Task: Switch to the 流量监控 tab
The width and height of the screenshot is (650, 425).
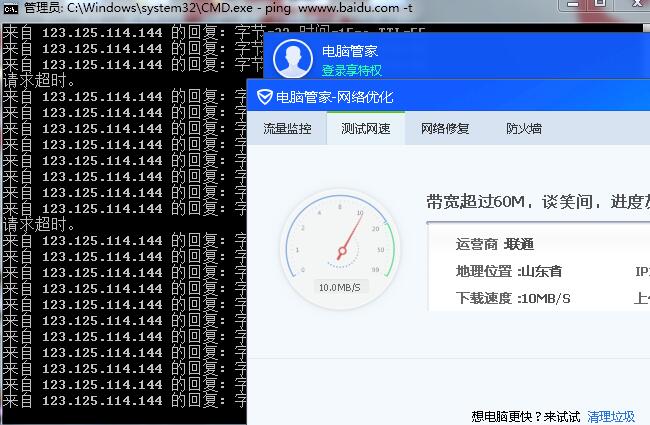Action: point(287,129)
